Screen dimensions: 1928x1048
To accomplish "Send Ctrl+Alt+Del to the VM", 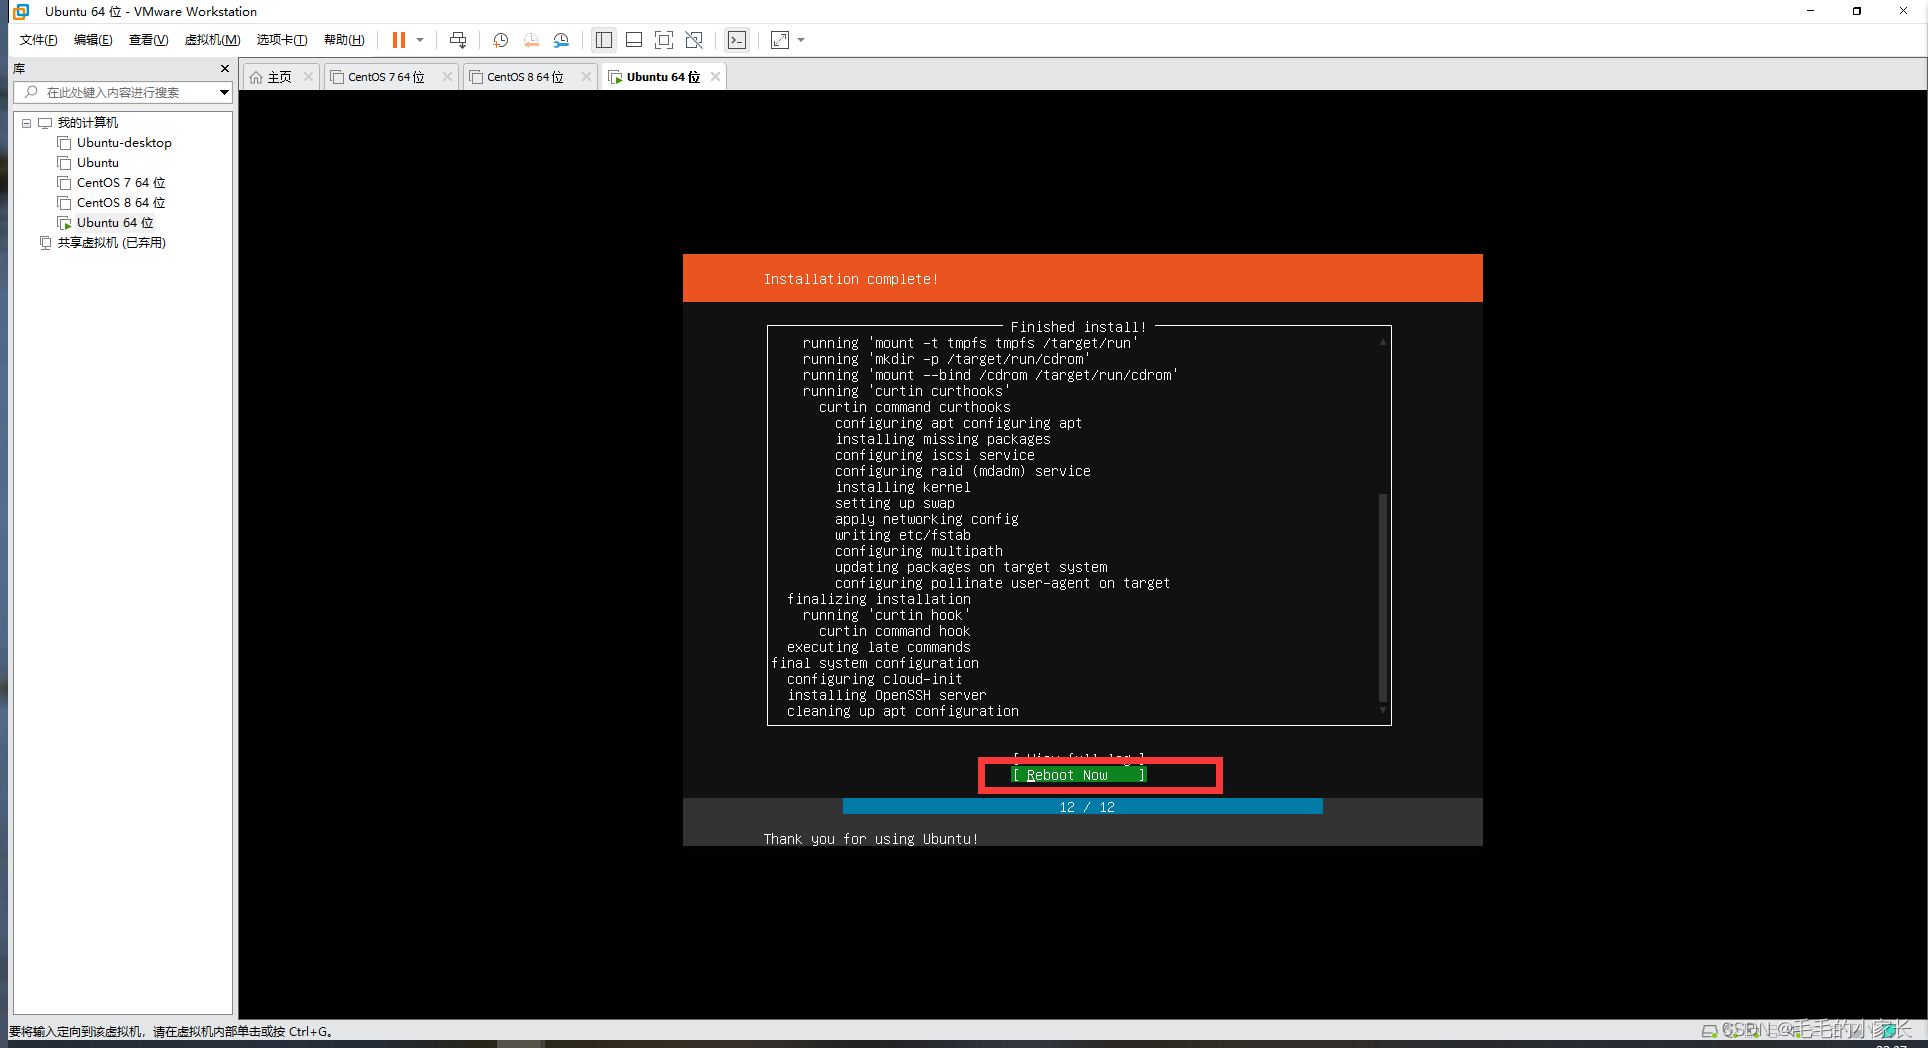I will point(458,40).
